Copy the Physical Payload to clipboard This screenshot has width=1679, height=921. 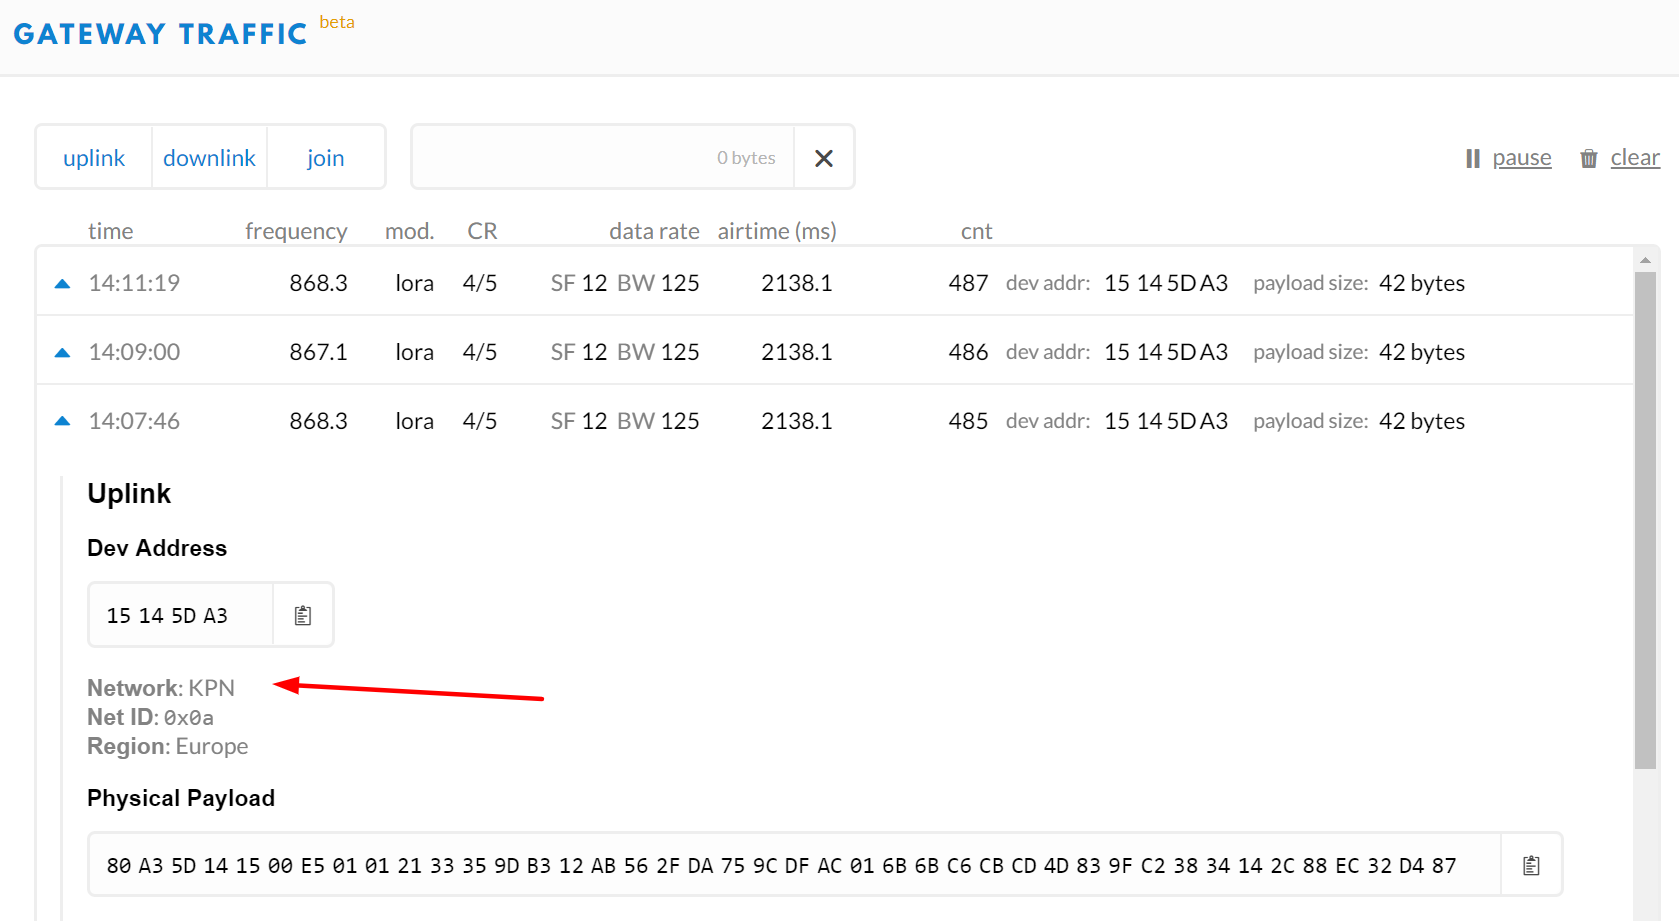(x=1531, y=865)
